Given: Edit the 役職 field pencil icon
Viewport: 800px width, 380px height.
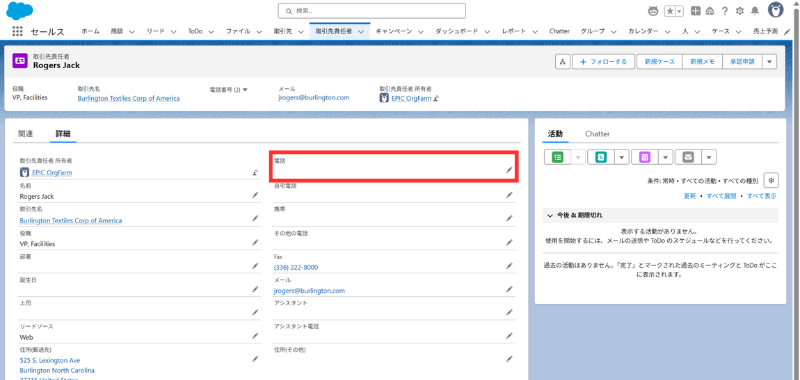Looking at the screenshot, I should tap(255, 242).
